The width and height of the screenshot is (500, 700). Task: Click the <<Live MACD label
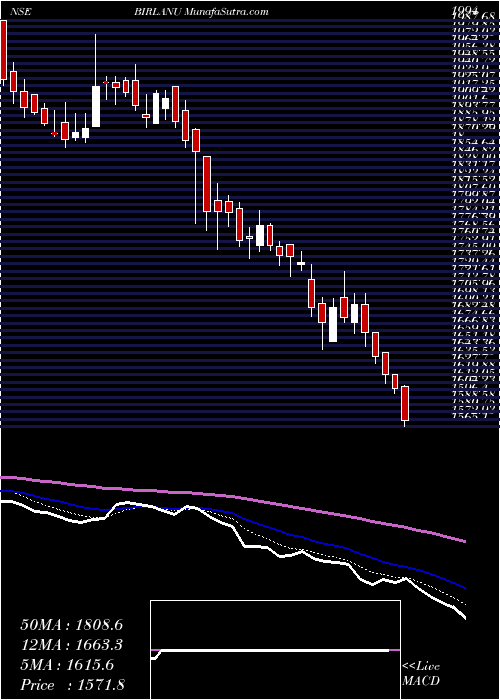pyautogui.click(x=421, y=675)
